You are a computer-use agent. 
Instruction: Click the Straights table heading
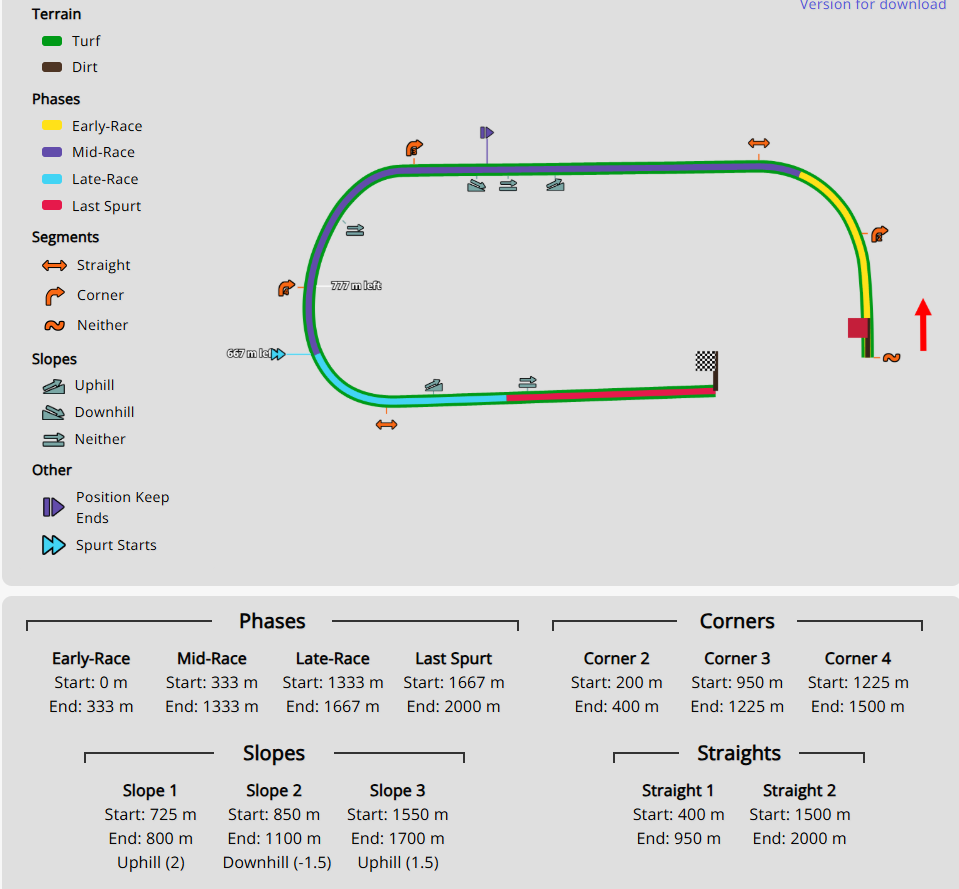[x=739, y=753]
